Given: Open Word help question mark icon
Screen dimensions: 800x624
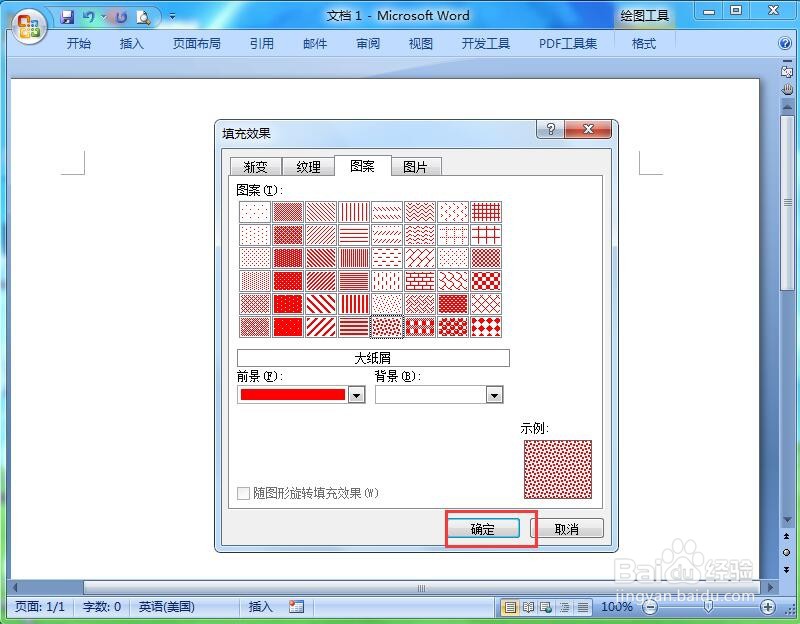Looking at the screenshot, I should pyautogui.click(x=785, y=43).
